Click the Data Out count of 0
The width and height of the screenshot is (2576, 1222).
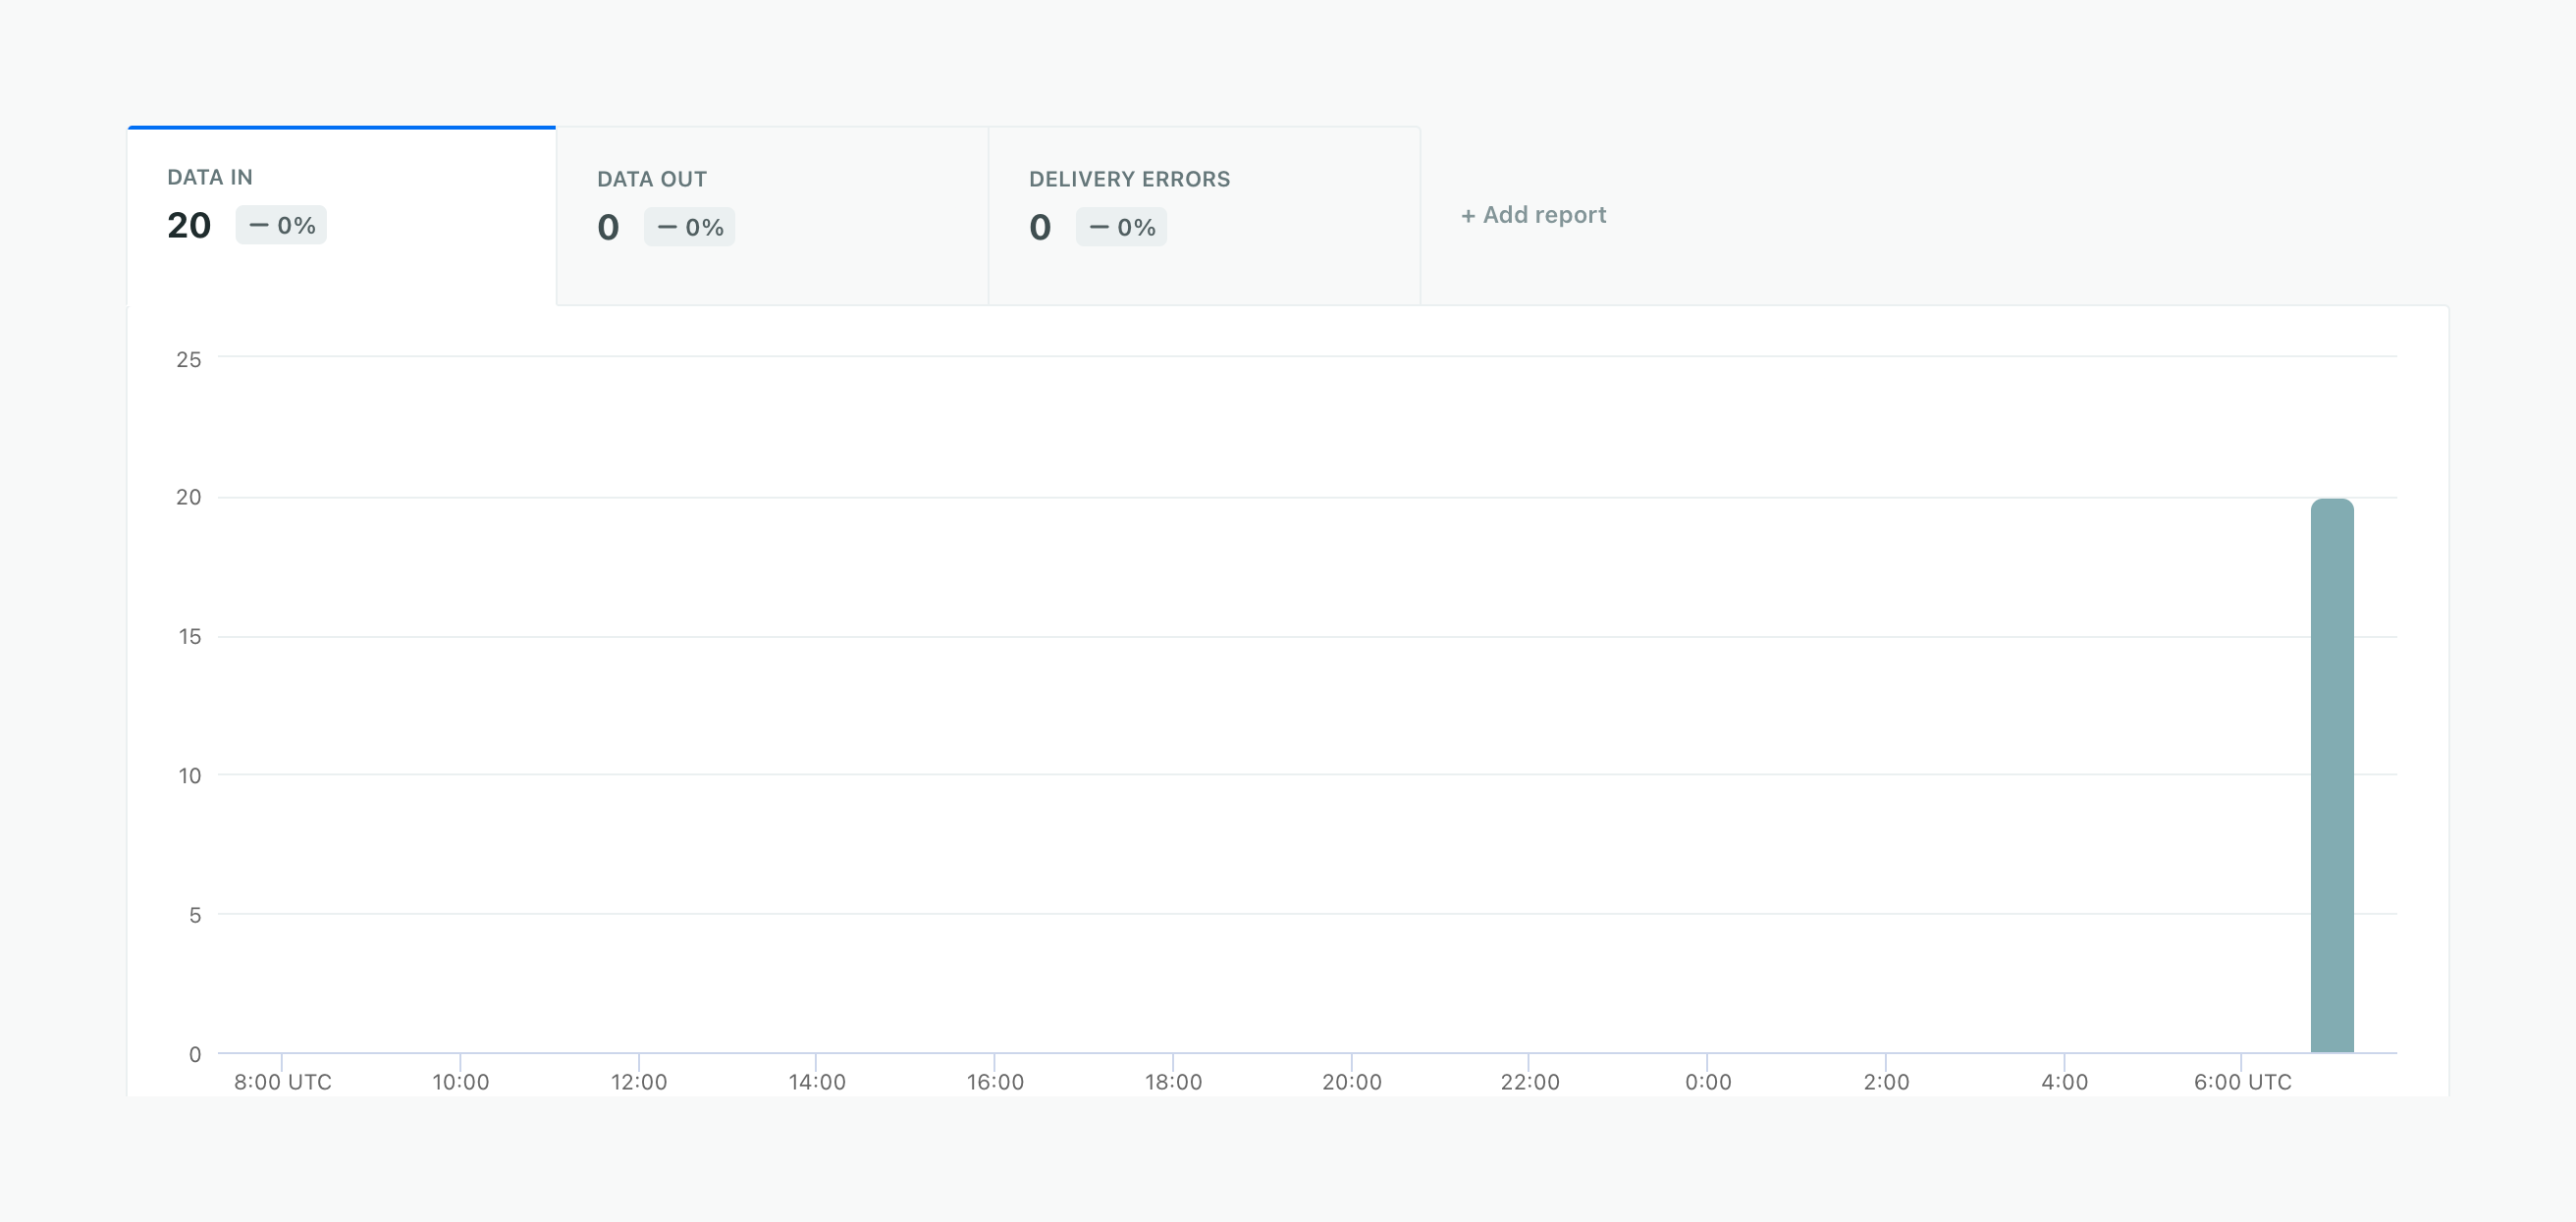(608, 227)
